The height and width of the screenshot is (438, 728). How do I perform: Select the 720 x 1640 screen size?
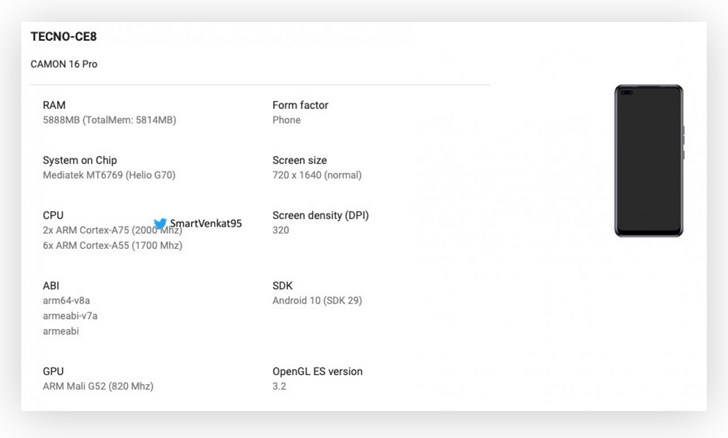tap(317, 175)
